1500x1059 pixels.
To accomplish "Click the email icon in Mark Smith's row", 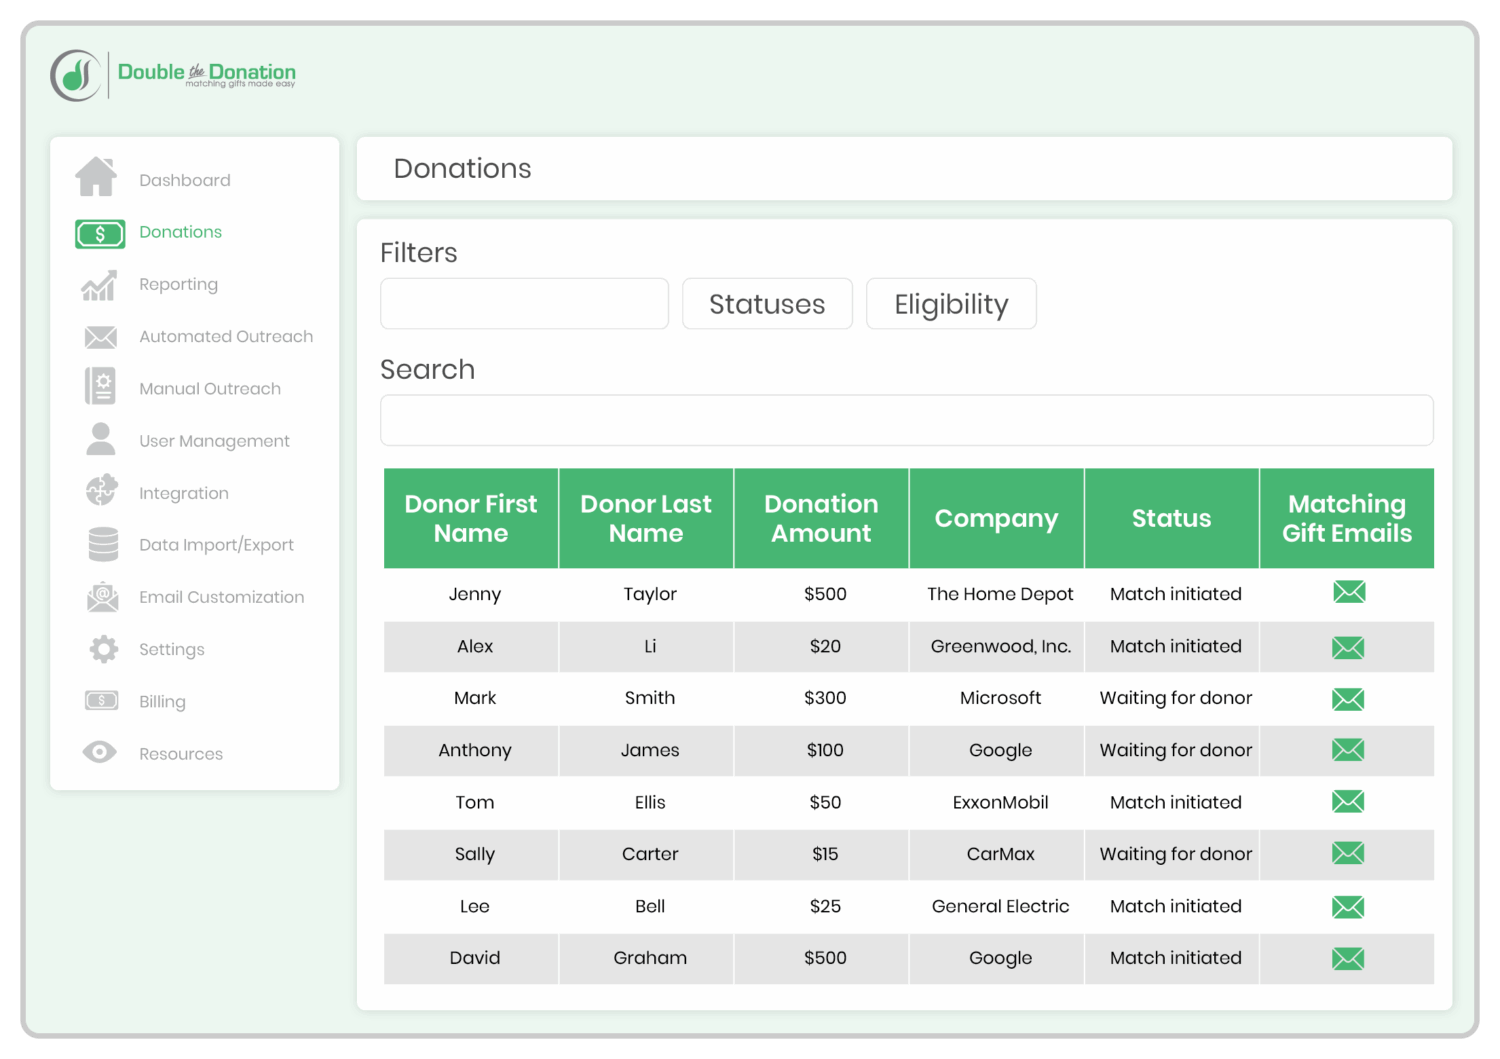I will pyautogui.click(x=1348, y=699).
